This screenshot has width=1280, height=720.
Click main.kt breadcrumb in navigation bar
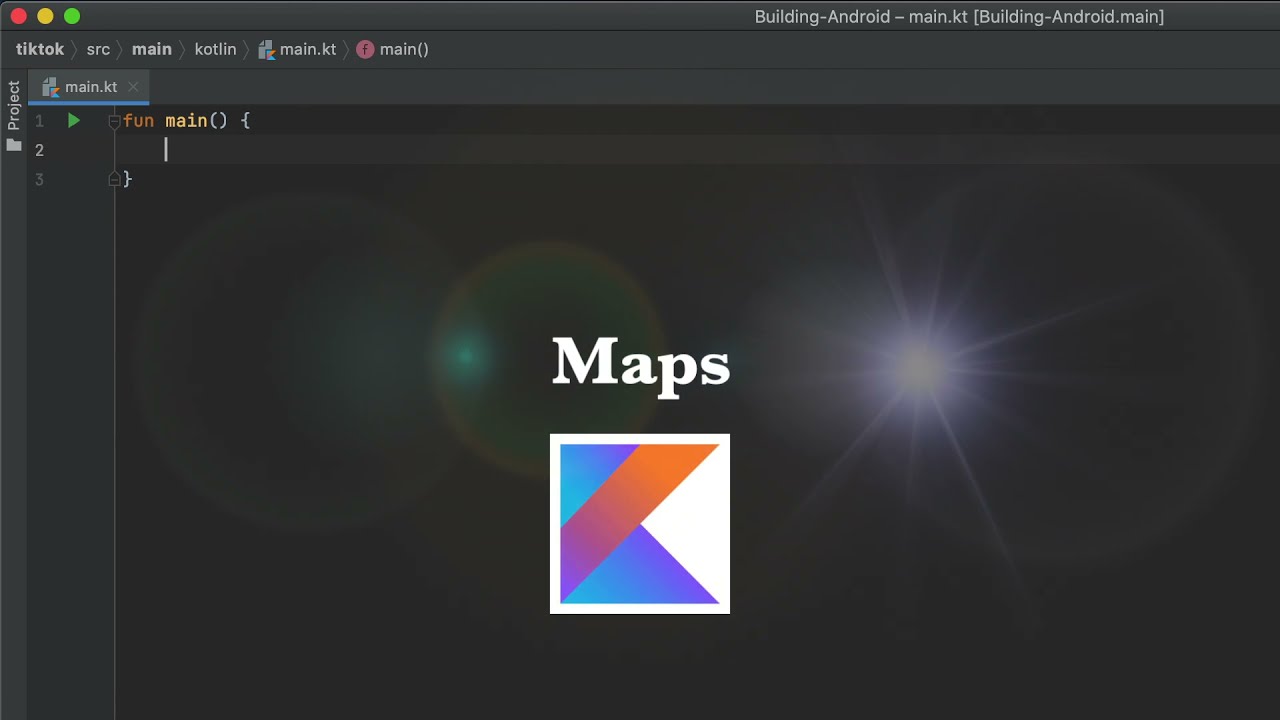pyautogui.click(x=297, y=49)
